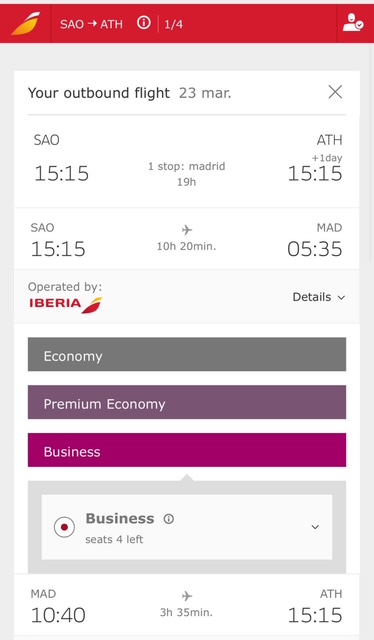Click the SAO → ATH route text
The width and height of the screenshot is (374, 640).
[x=91, y=24]
